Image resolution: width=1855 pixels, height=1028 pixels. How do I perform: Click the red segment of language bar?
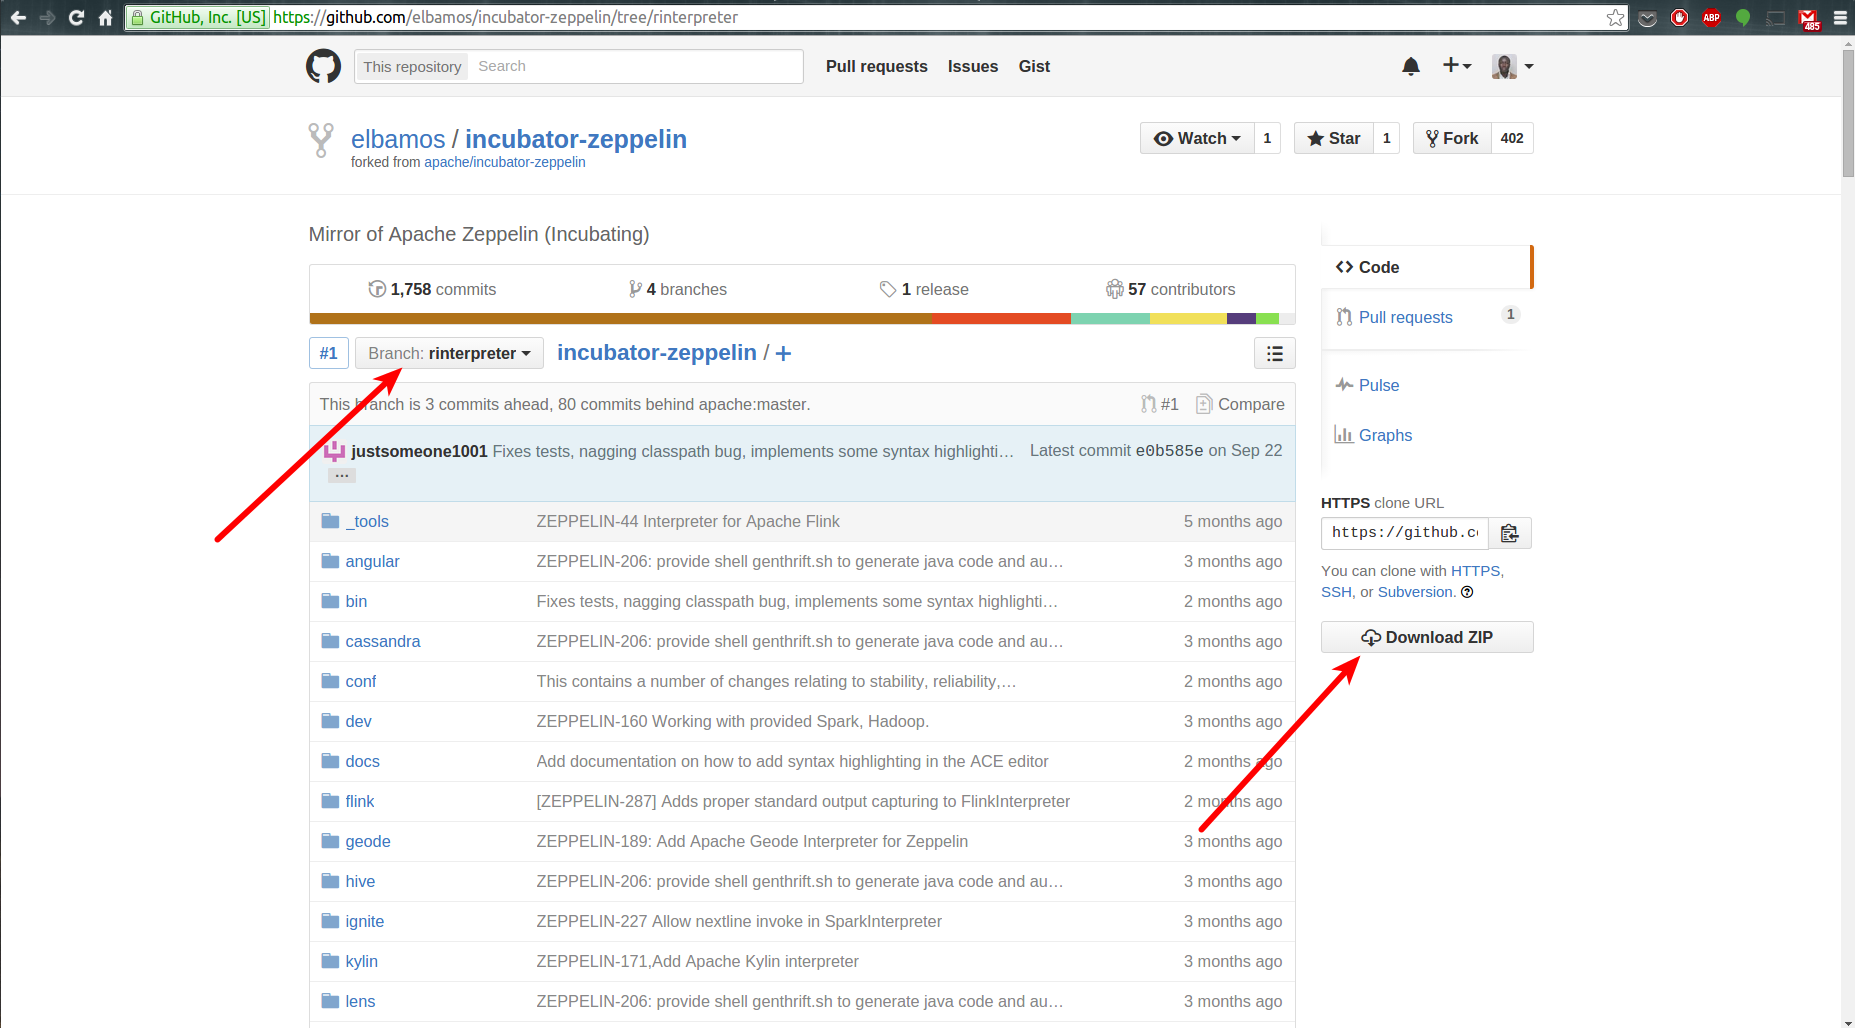coord(1001,319)
